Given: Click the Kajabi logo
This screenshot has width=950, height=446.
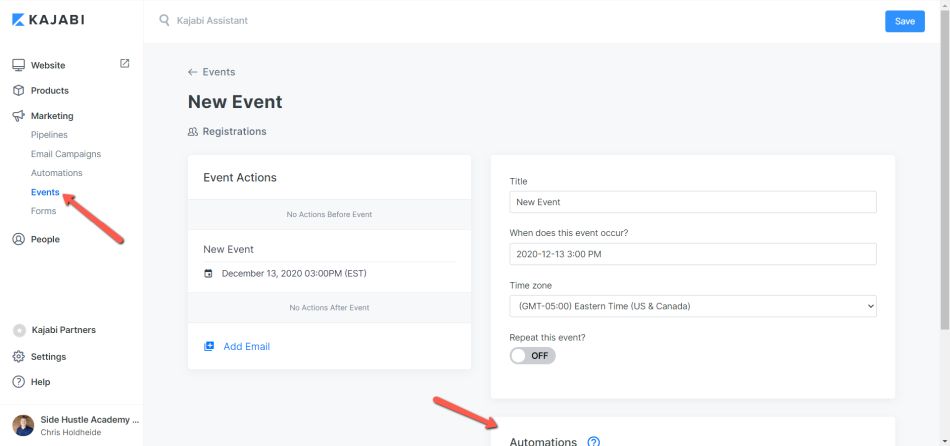Looking at the screenshot, I should tap(48, 20).
